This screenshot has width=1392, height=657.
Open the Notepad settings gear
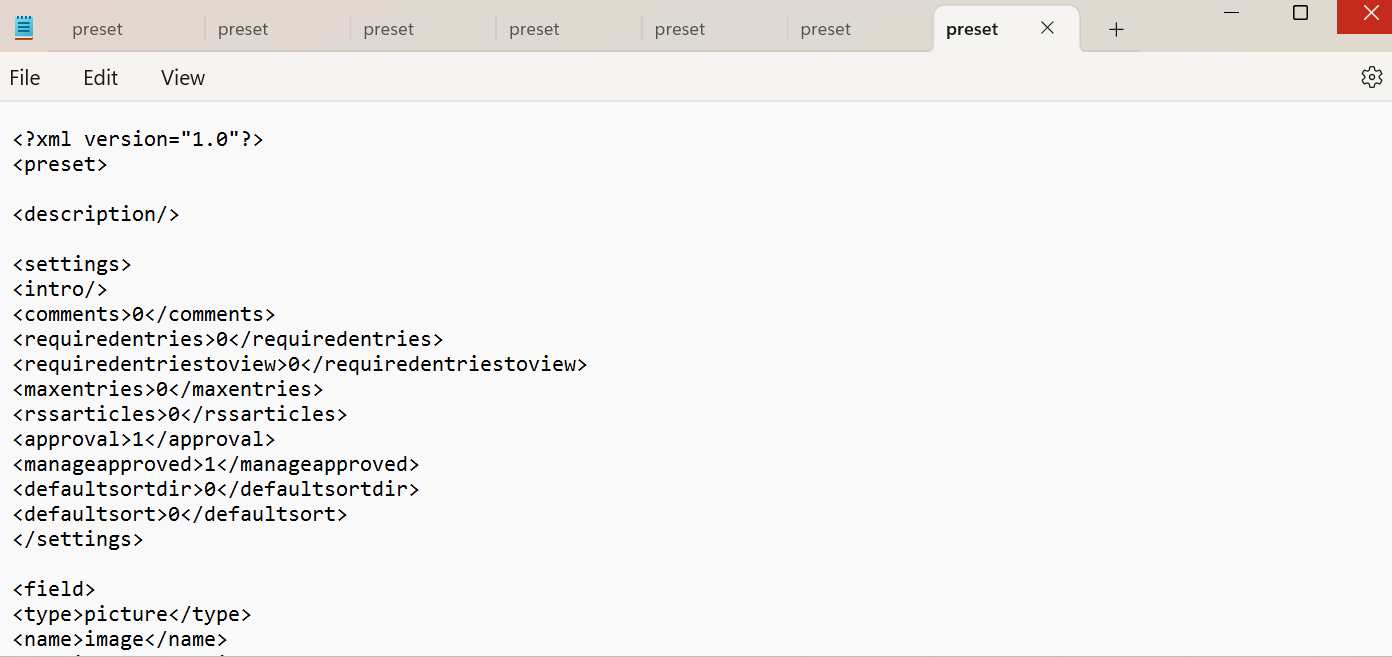click(x=1371, y=77)
